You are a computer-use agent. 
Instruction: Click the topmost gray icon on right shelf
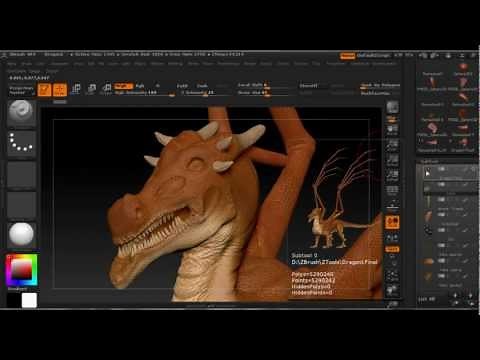392,107
